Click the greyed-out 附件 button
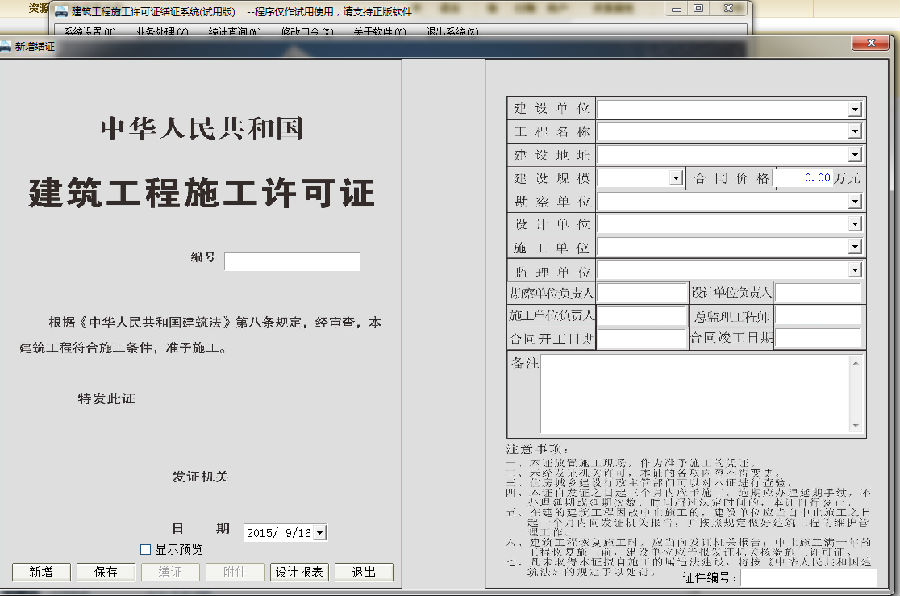This screenshot has width=900, height=596. pos(235,572)
